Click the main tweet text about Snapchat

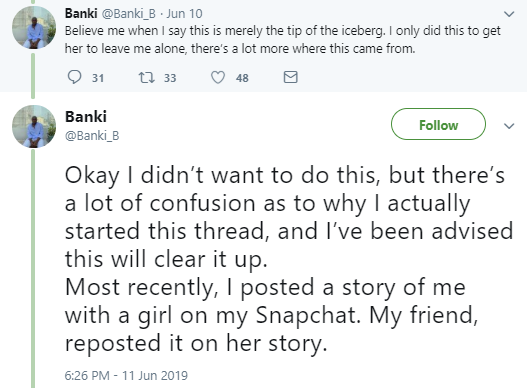pos(289,259)
